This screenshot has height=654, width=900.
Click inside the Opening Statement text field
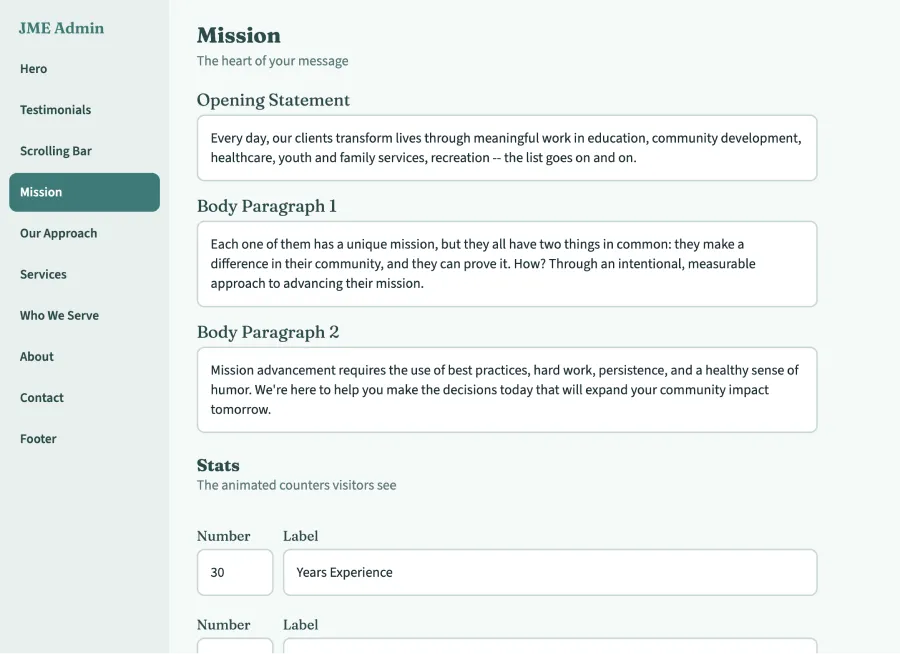505,147
